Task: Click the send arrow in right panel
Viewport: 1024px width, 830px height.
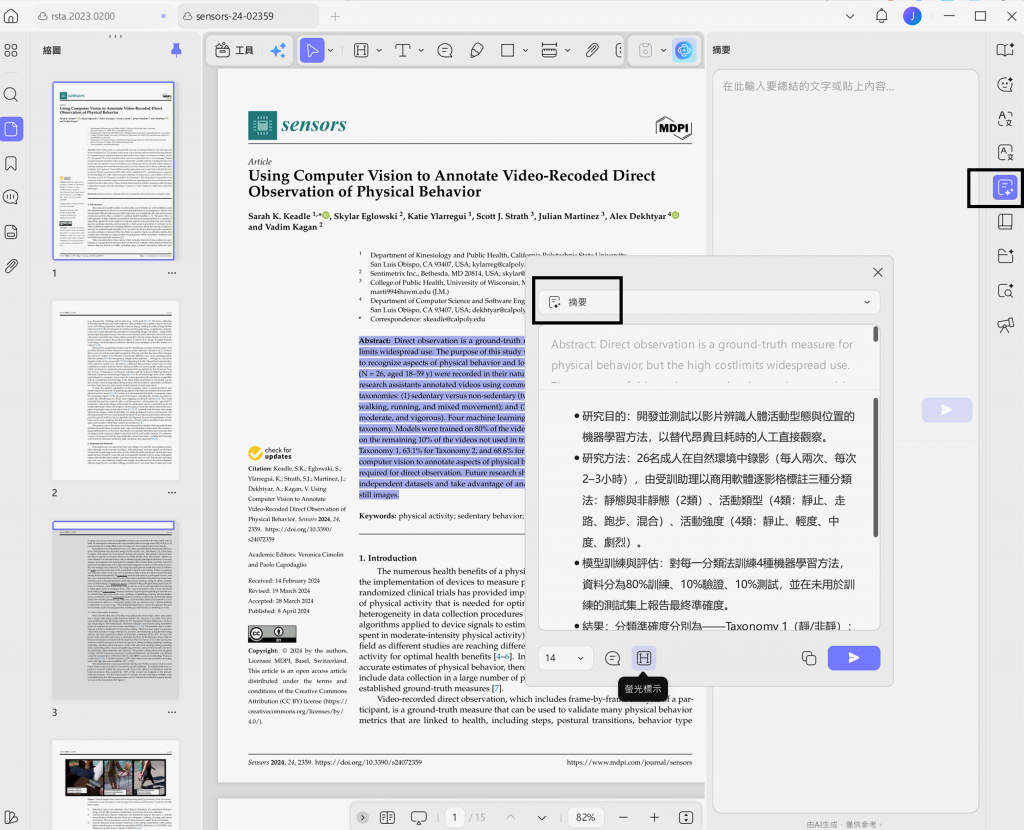Action: tap(946, 410)
